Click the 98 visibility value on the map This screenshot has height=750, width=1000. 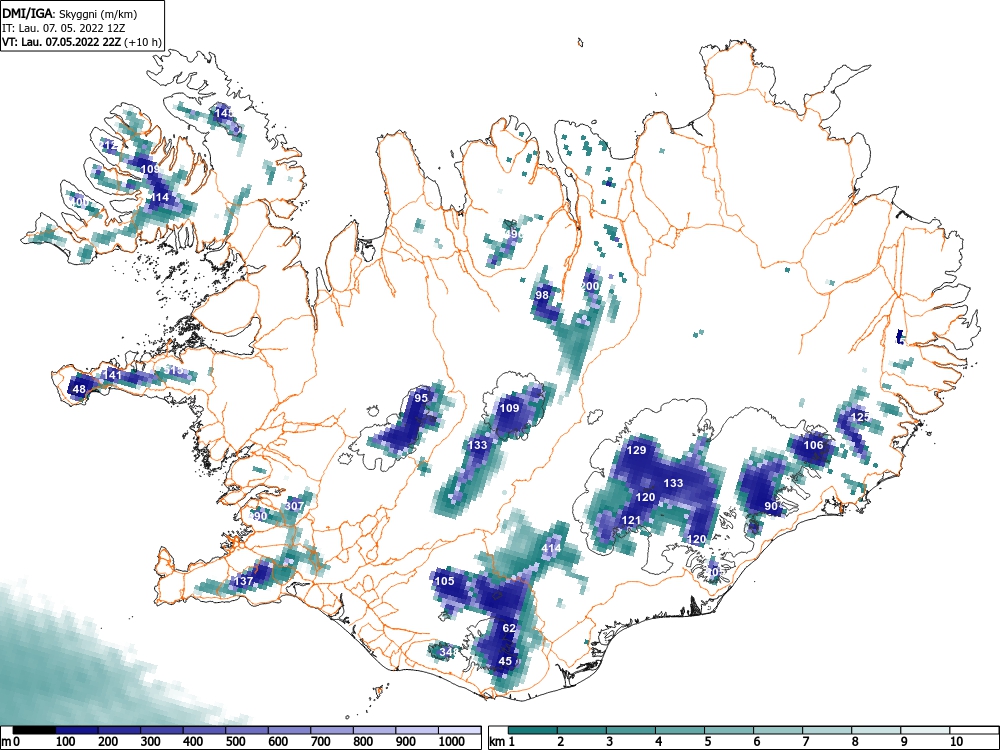pyautogui.click(x=542, y=295)
